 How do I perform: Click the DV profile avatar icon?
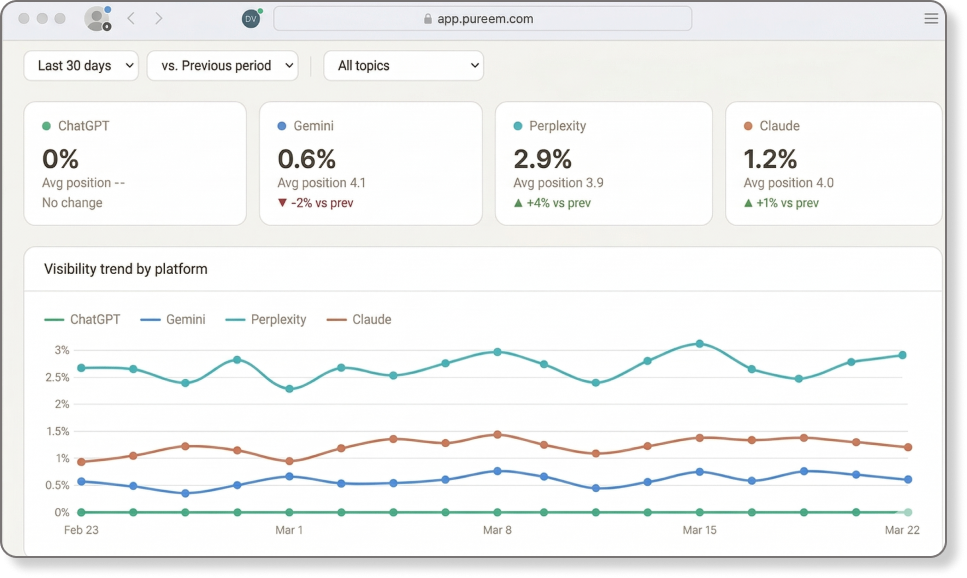pyautogui.click(x=251, y=17)
